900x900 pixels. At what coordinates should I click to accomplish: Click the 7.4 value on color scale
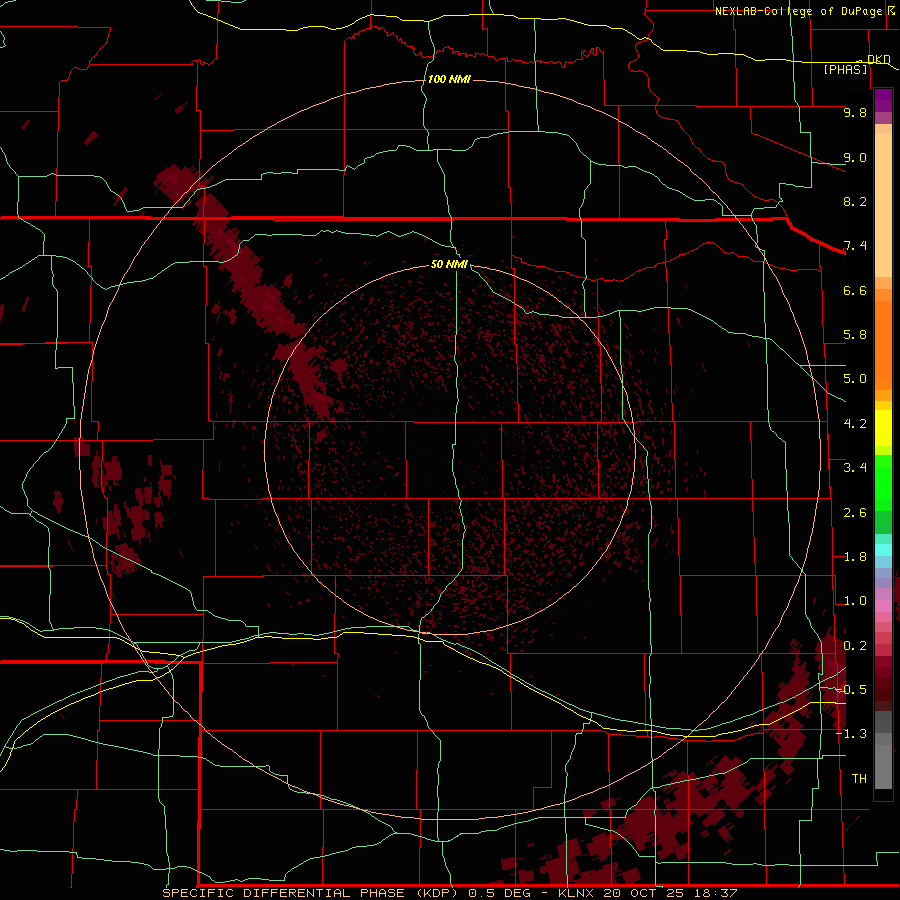855,246
